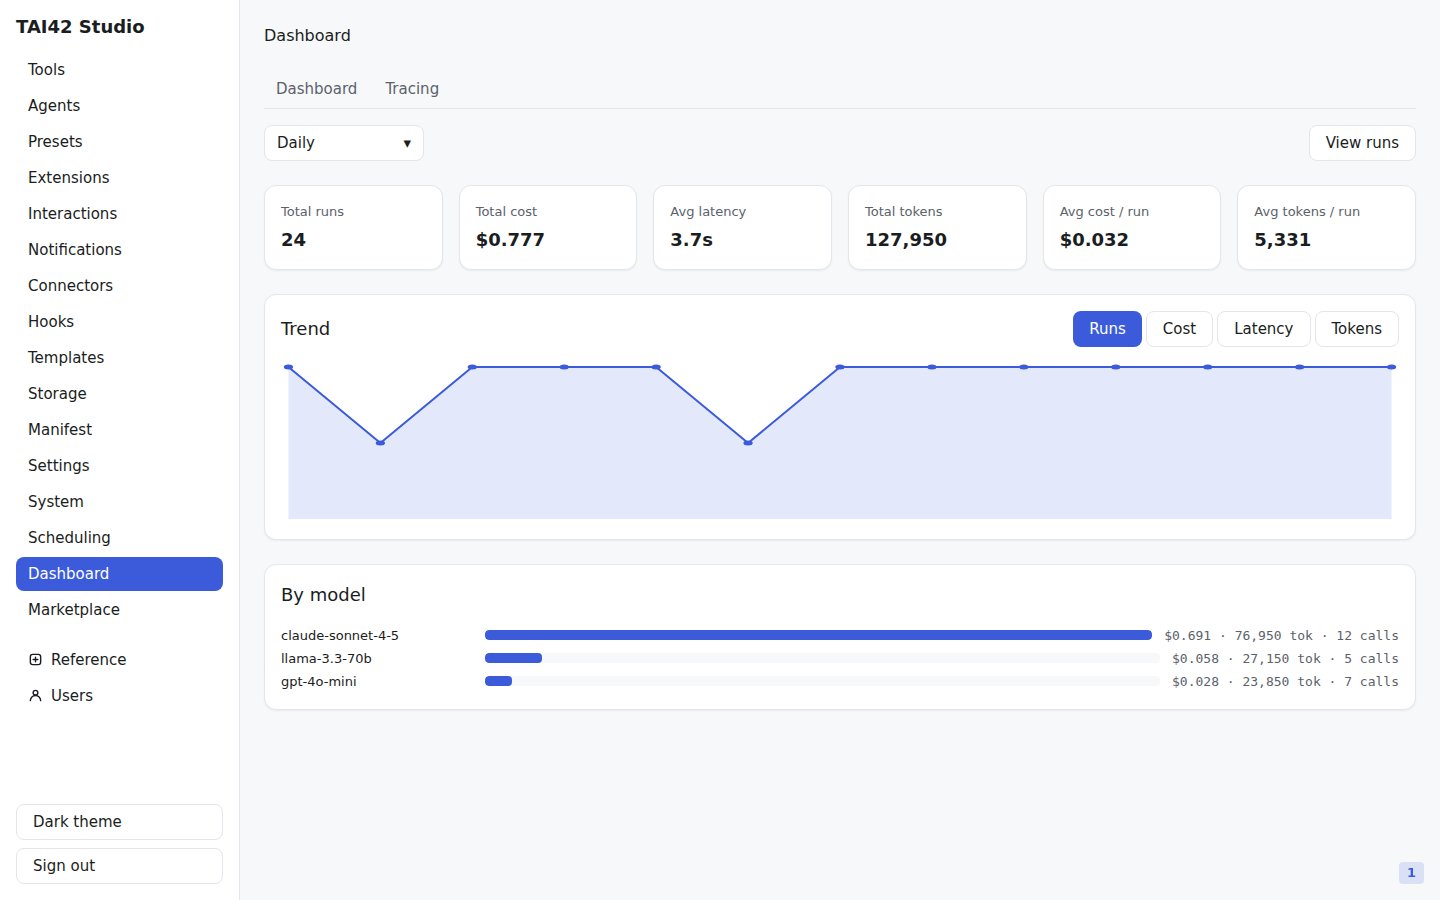Click the second dip point on trend chart
The image size is (1440, 900).
pos(748,442)
